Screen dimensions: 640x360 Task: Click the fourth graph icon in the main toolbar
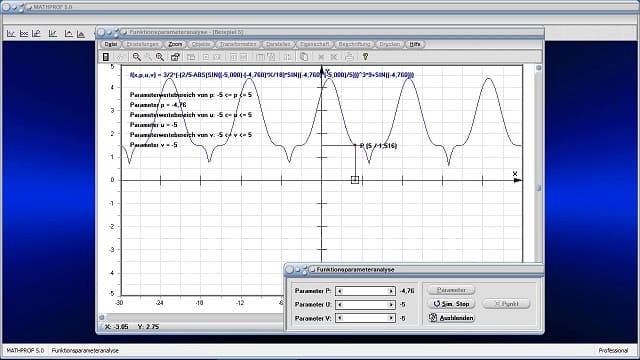tap(53, 34)
